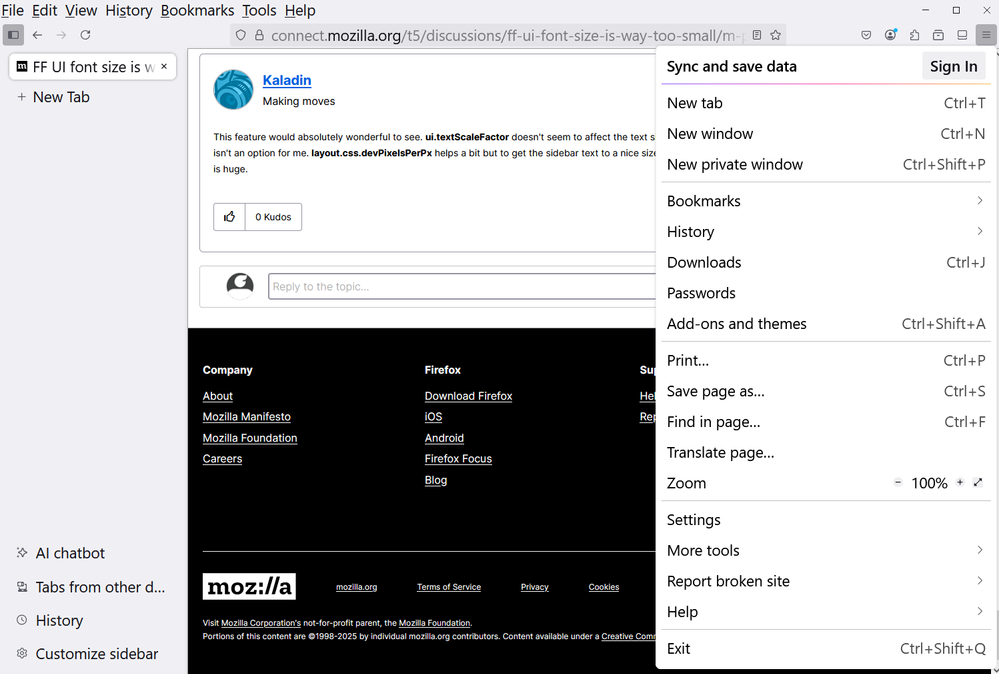Go back using the back arrow
The image size is (999, 674).
pyautogui.click(x=37, y=35)
